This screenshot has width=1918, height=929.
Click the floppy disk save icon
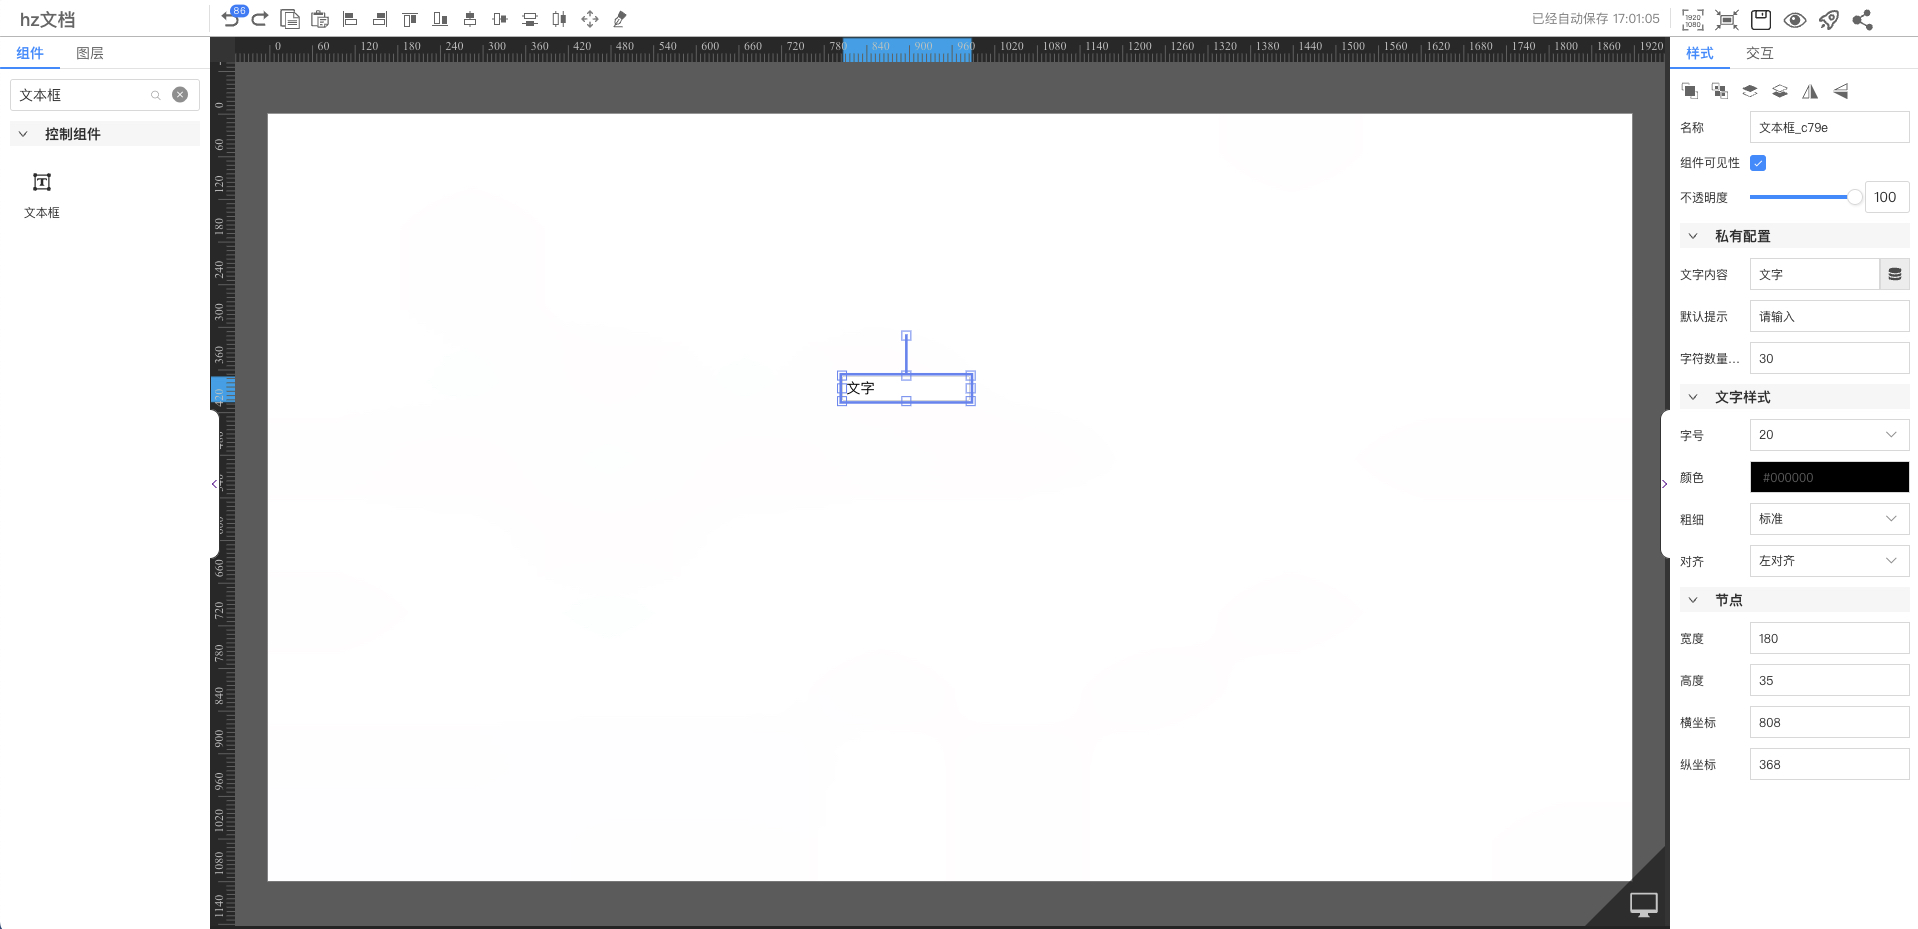[1761, 20]
